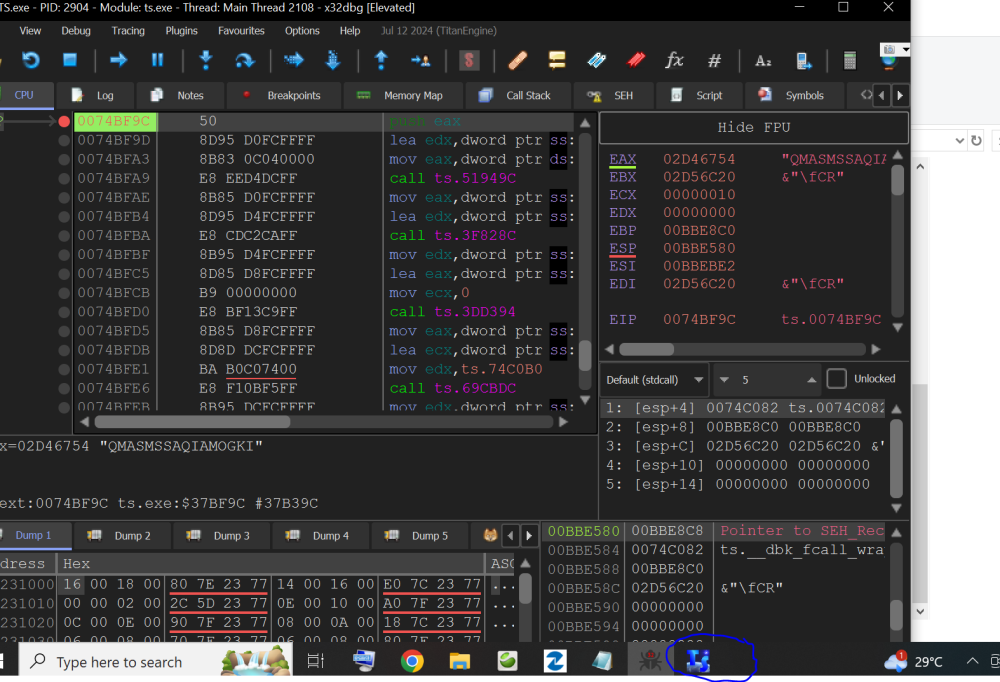Open the argument count dropdown showing 5
This screenshot has width=1000, height=682.
coord(766,380)
